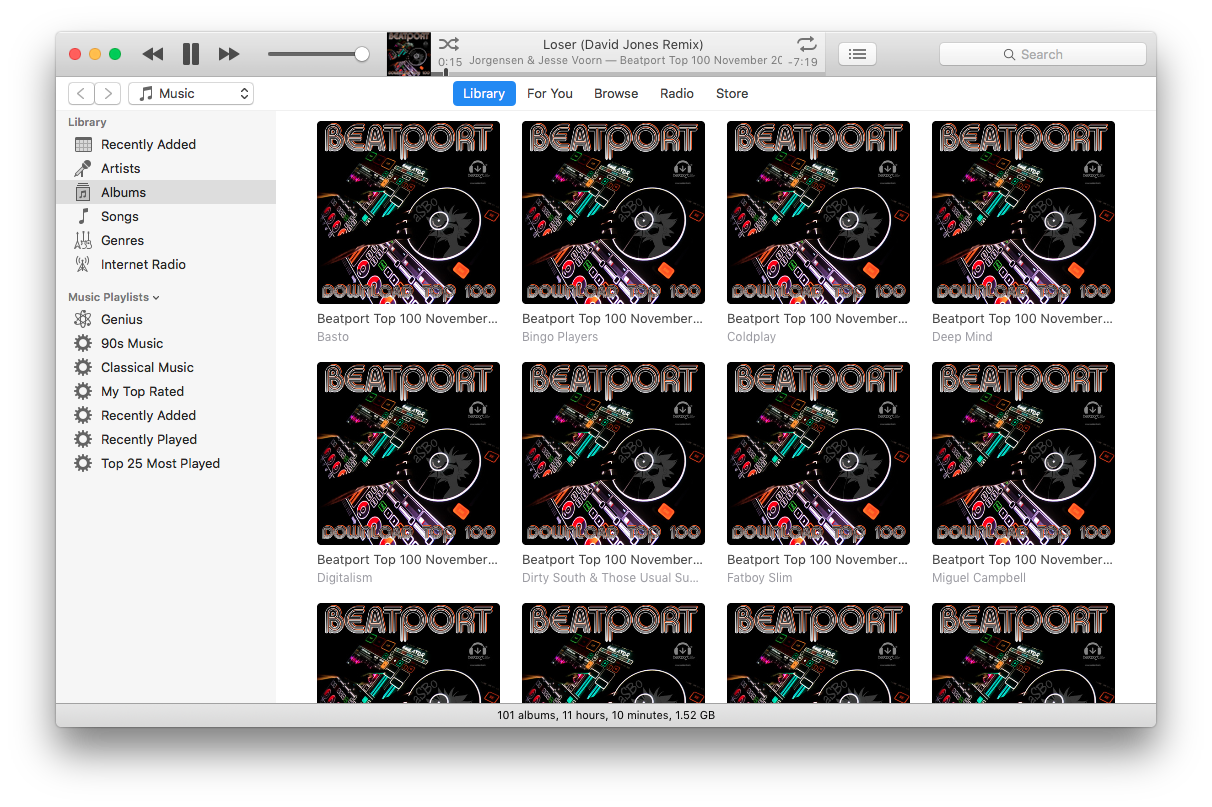Click the Genres guitar icon

pyautogui.click(x=83, y=240)
